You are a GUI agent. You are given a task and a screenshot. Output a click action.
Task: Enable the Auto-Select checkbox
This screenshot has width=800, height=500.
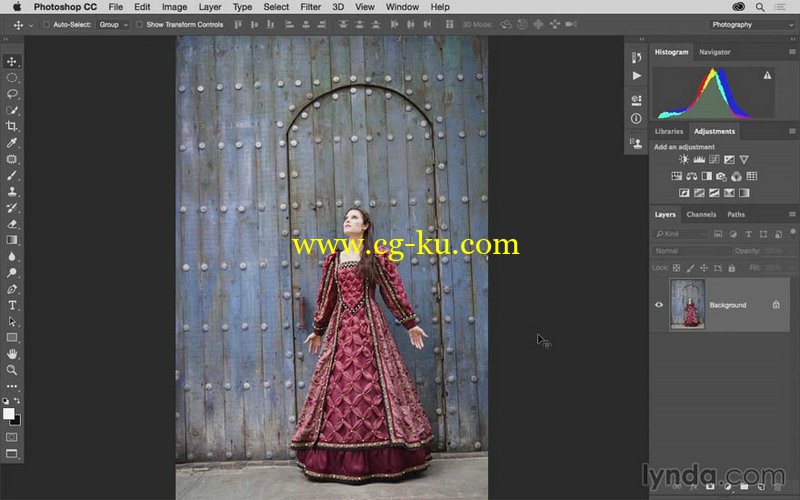tap(46, 24)
